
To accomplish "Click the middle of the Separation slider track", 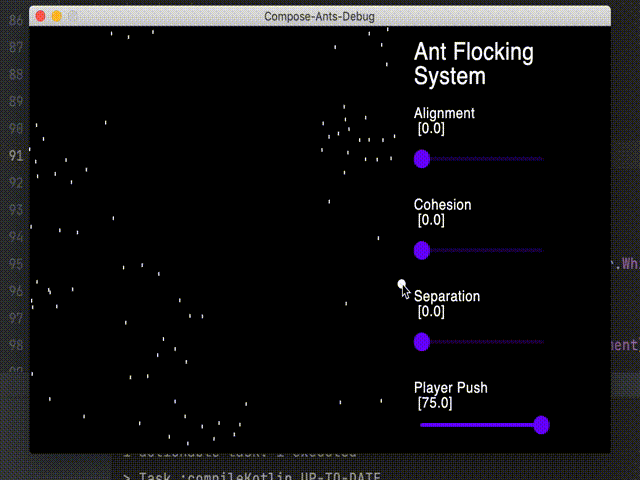I will pos(482,342).
